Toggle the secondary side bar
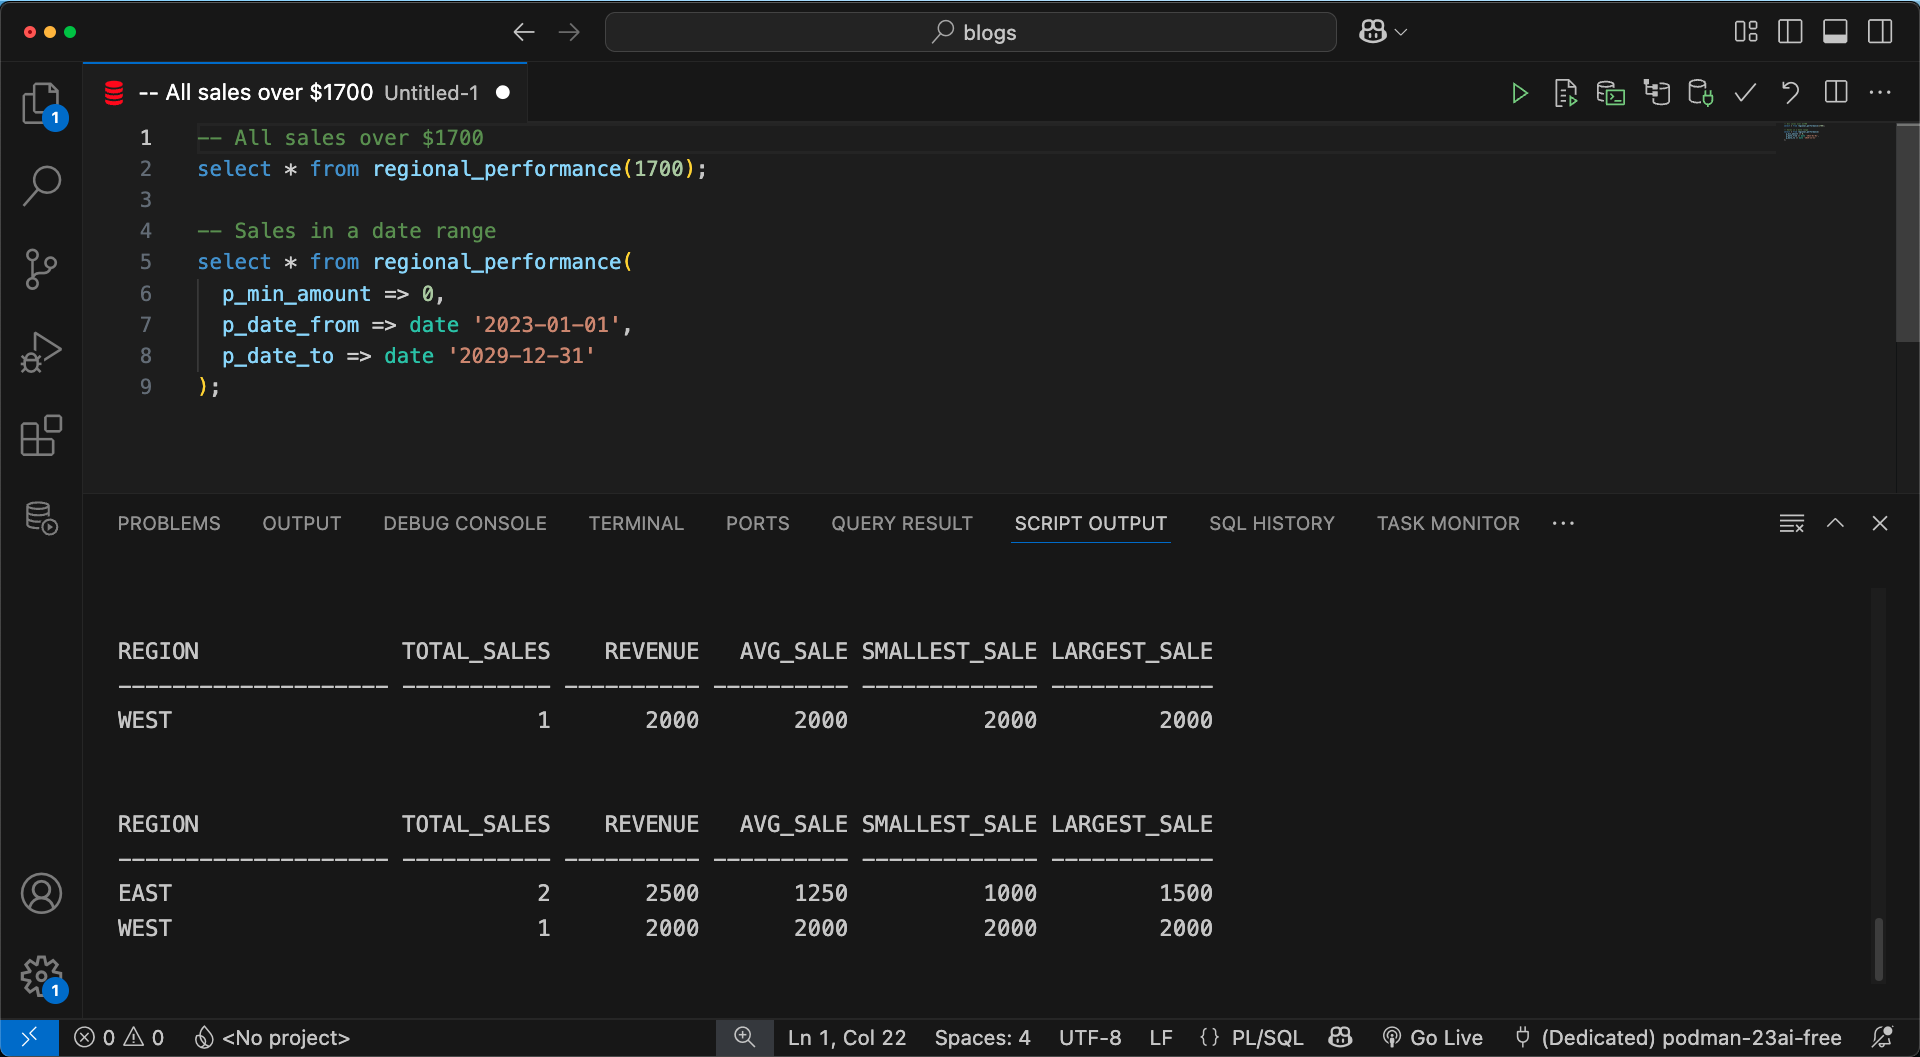1920x1057 pixels. pos(1880,32)
